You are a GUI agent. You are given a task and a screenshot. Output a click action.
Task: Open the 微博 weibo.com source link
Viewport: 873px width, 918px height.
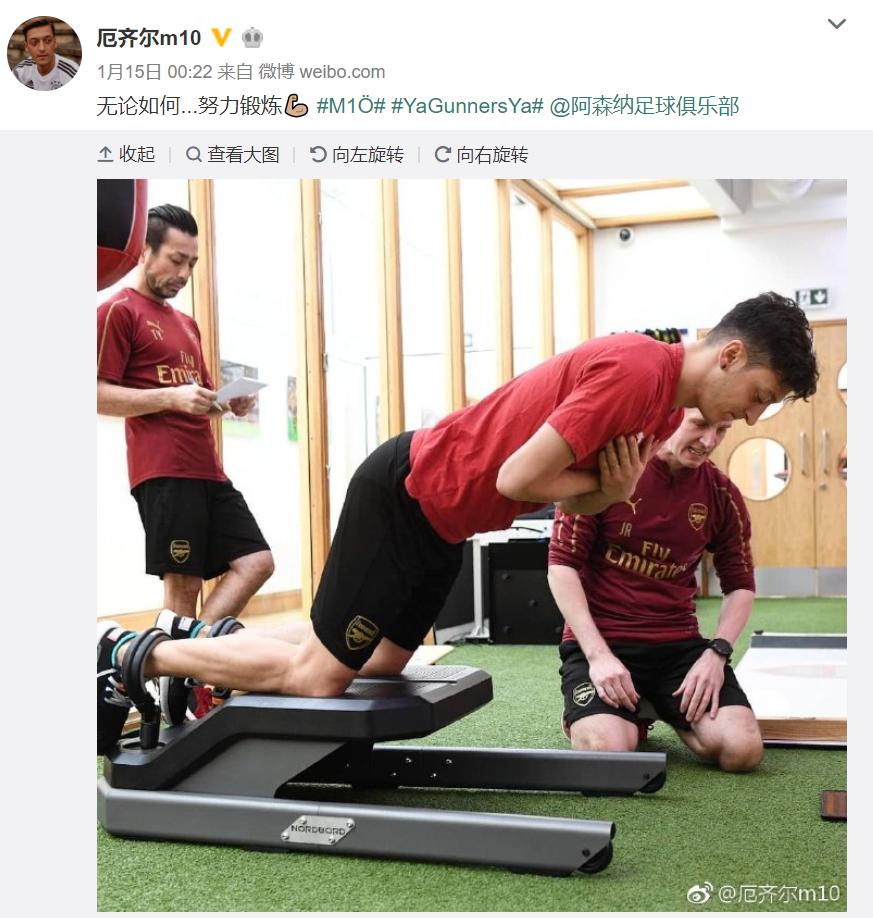[x=322, y=72]
